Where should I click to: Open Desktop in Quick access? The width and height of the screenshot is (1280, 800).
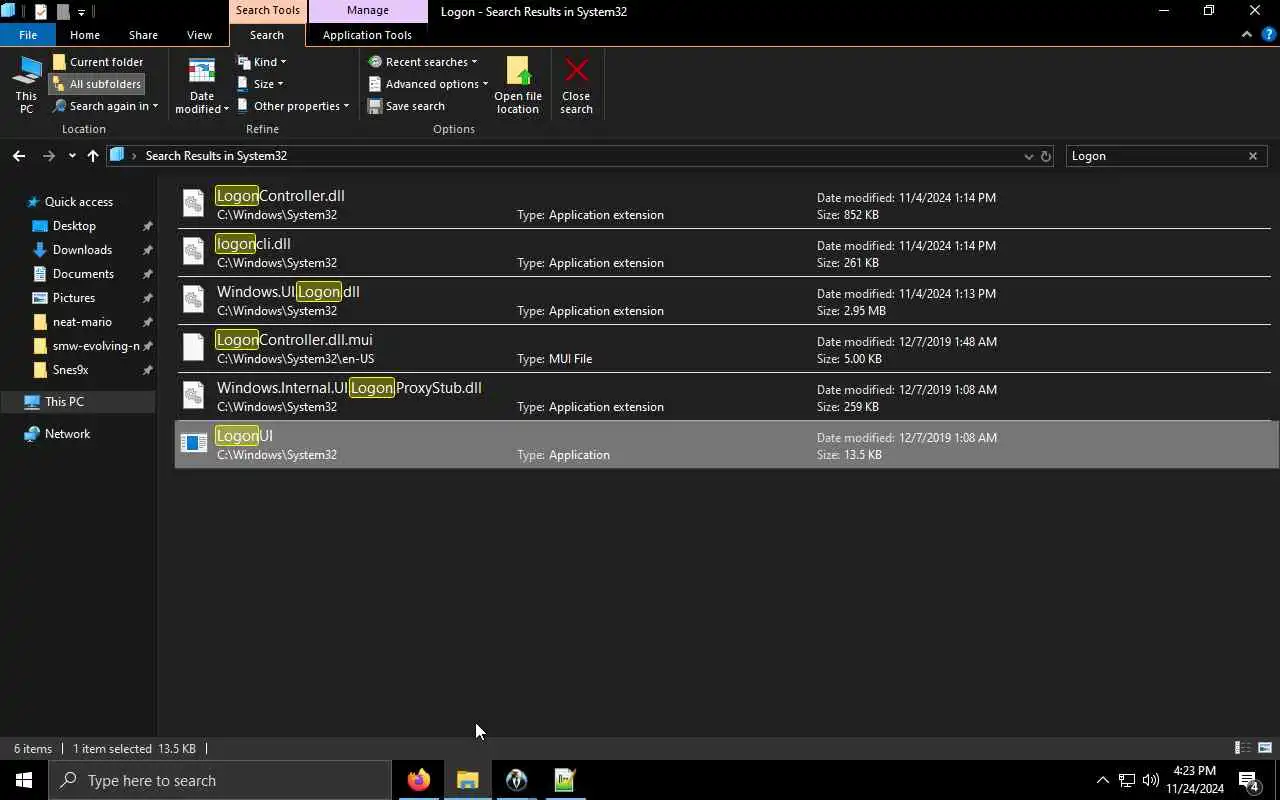(x=74, y=226)
